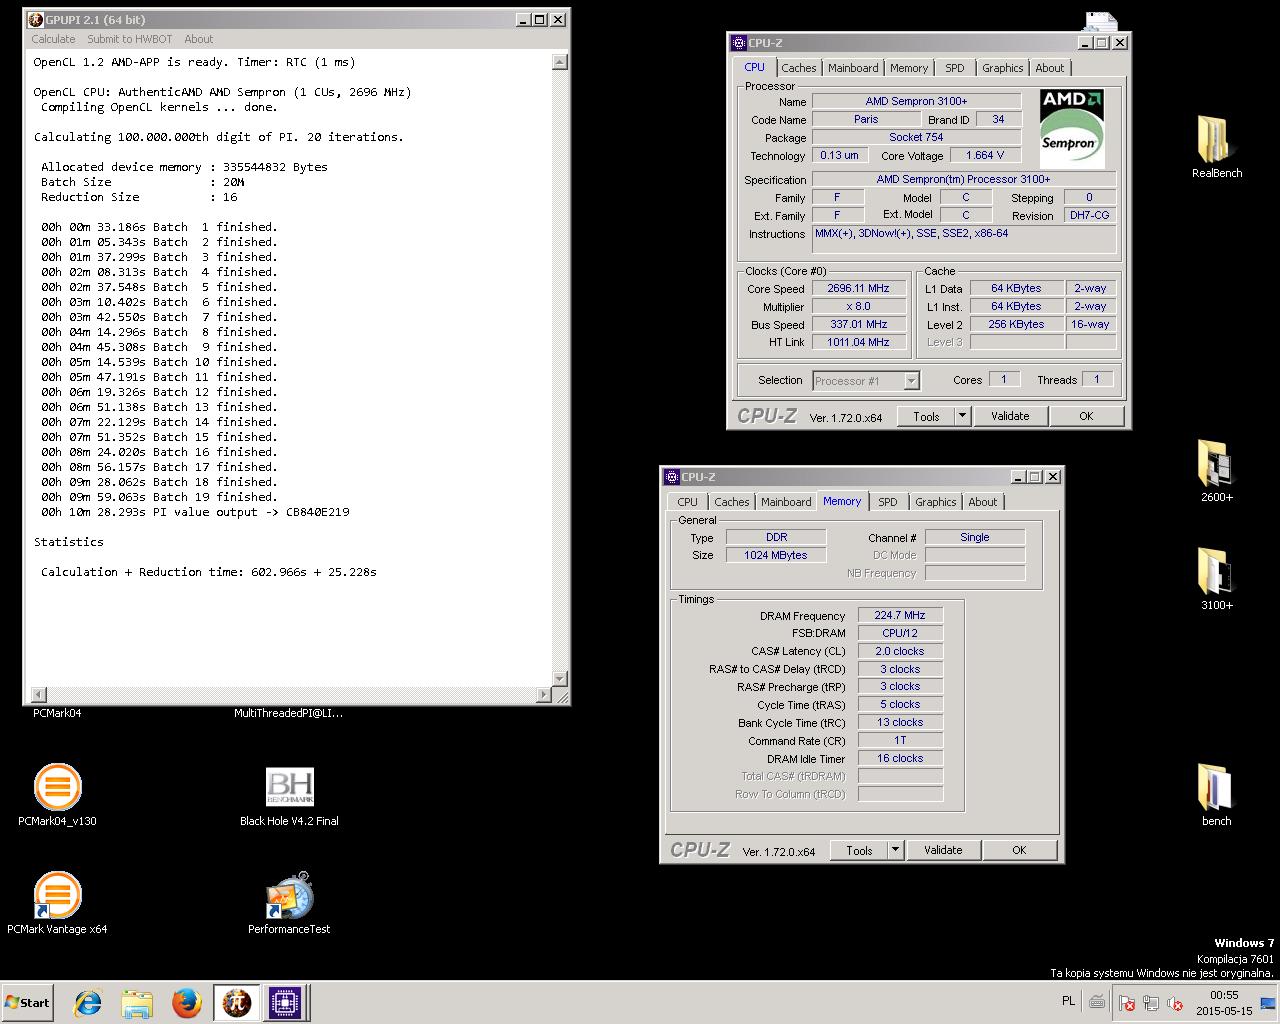The height and width of the screenshot is (1024, 1280).
Task: Select Mainboard tab in lower CPU-Z window
Action: 786,502
